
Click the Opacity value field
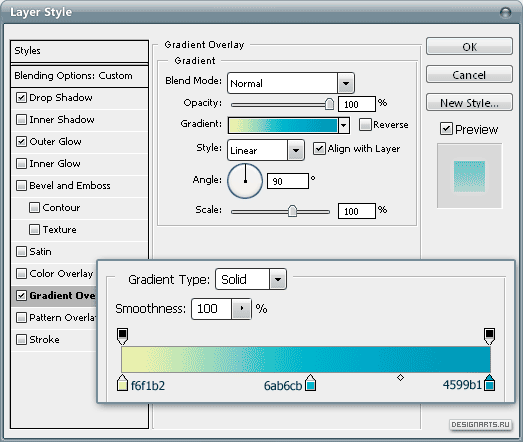tap(357, 104)
